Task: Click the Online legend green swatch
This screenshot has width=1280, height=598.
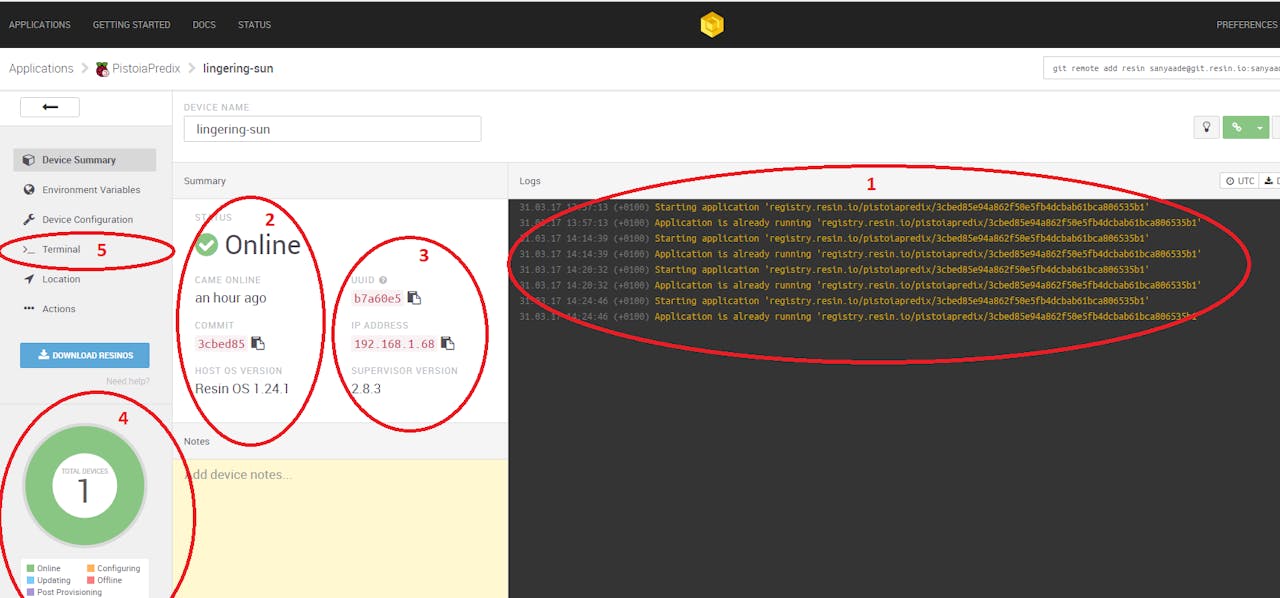Action: point(30,569)
